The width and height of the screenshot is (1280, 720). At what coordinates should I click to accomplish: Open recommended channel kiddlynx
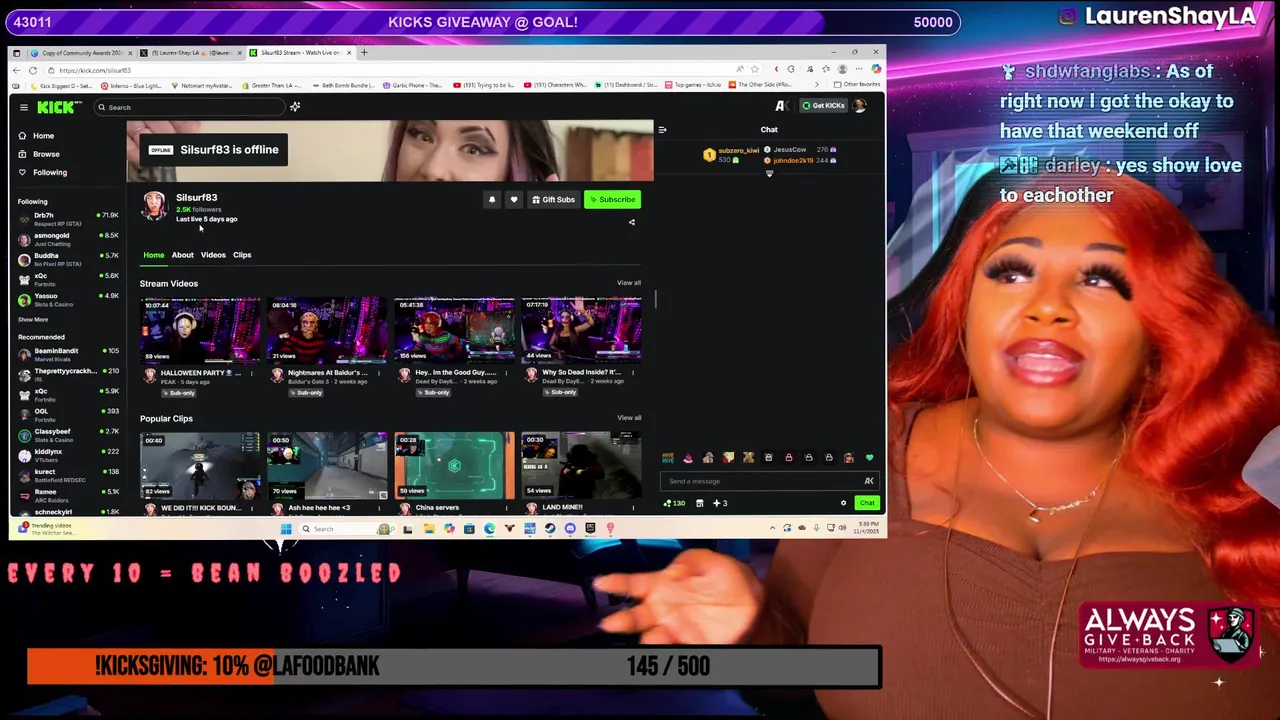[x=68, y=454]
